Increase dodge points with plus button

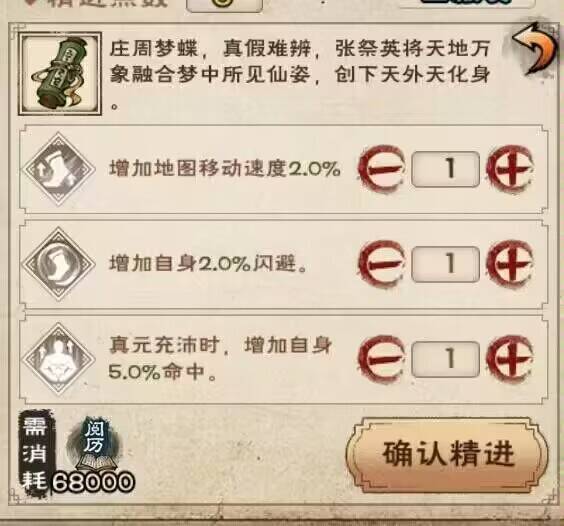click(510, 264)
